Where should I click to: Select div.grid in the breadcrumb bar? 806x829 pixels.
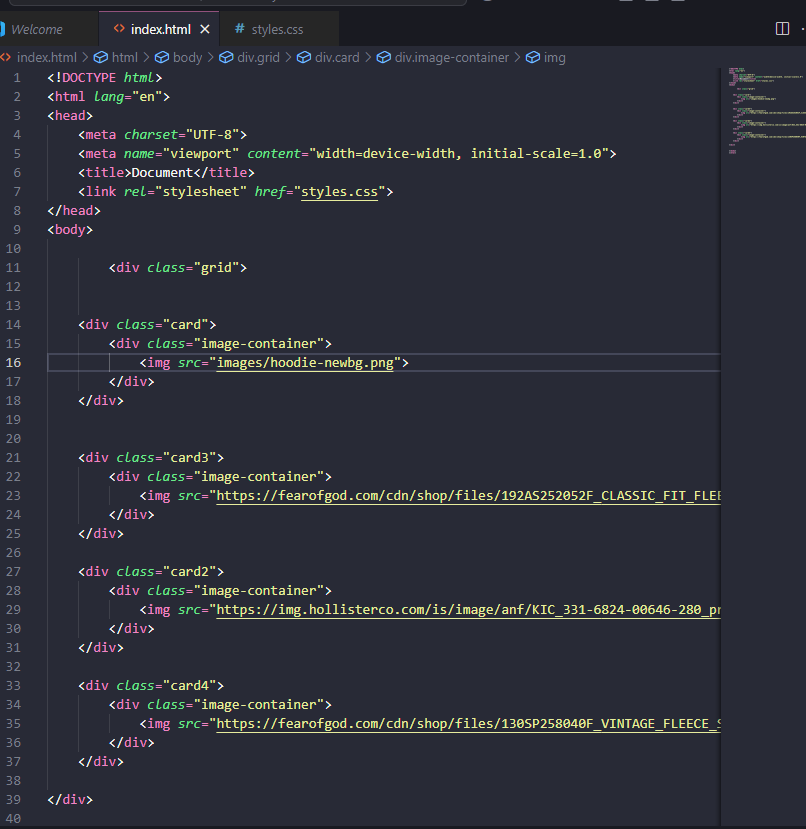[x=258, y=58]
